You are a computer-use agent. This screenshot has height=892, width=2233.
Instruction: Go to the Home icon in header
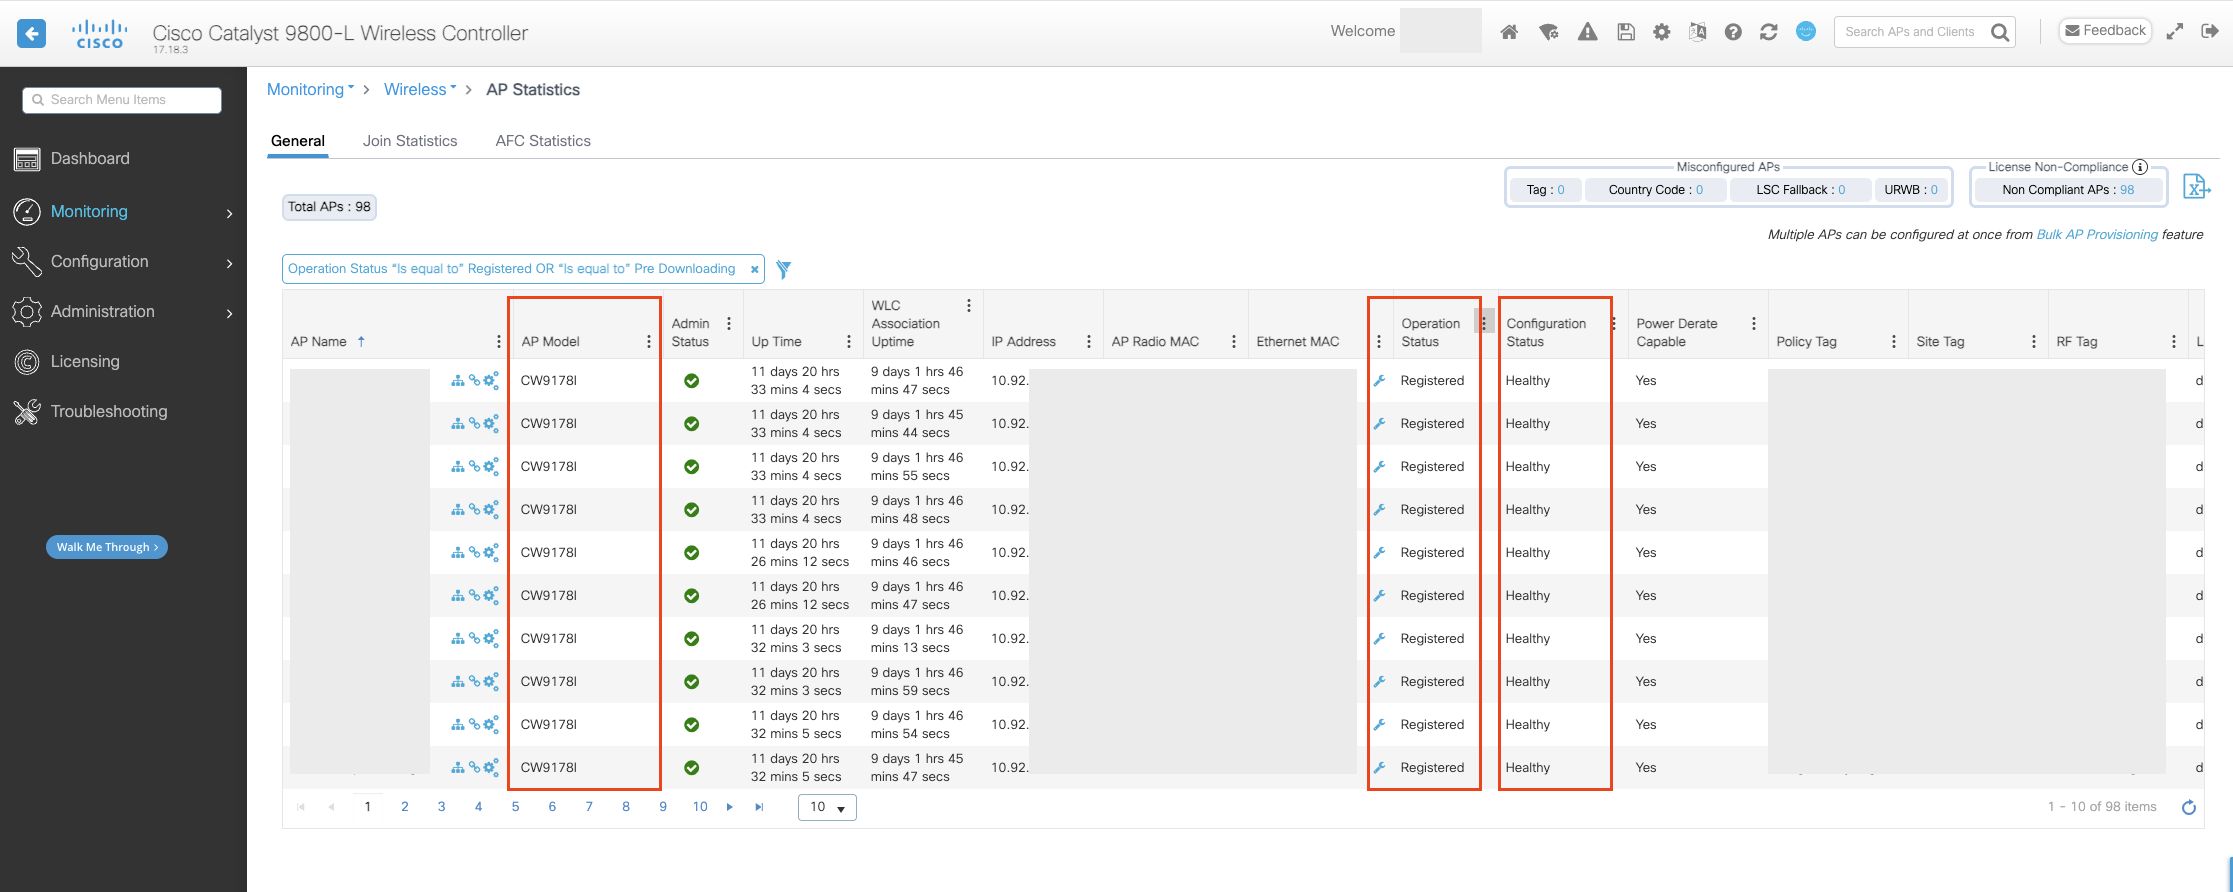pyautogui.click(x=1509, y=32)
